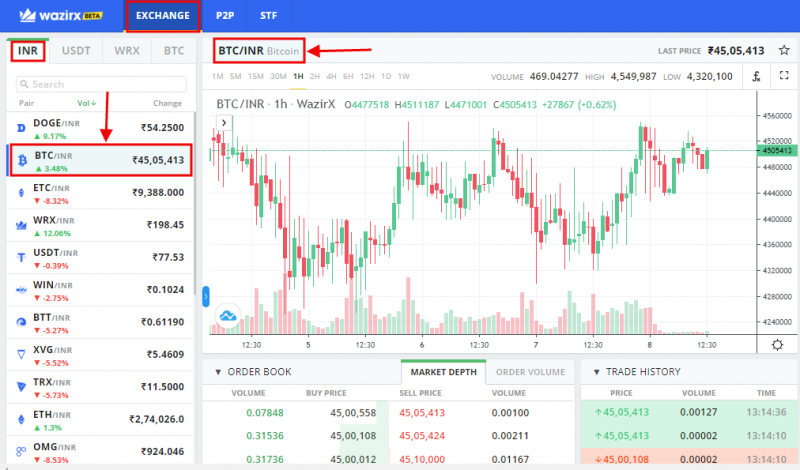The image size is (800, 470).
Task: Collapse the ORDER BOOK panel
Action: (218, 373)
